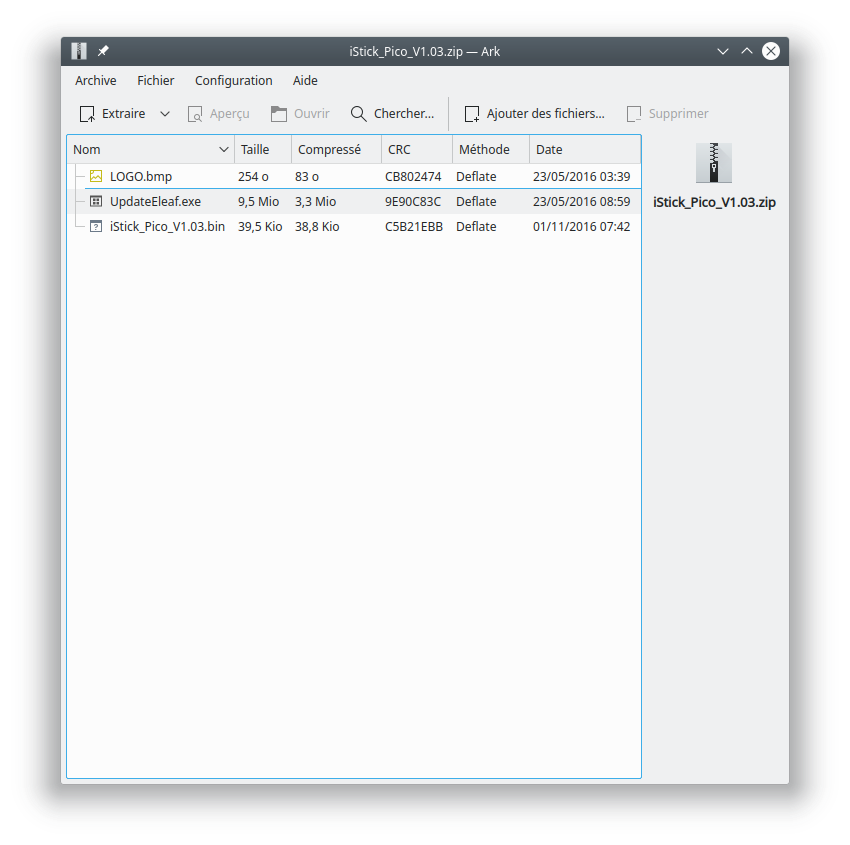Image resolution: width=850 pixels, height=845 pixels.
Task: Sort by the CRC column header
Action: [417, 150]
